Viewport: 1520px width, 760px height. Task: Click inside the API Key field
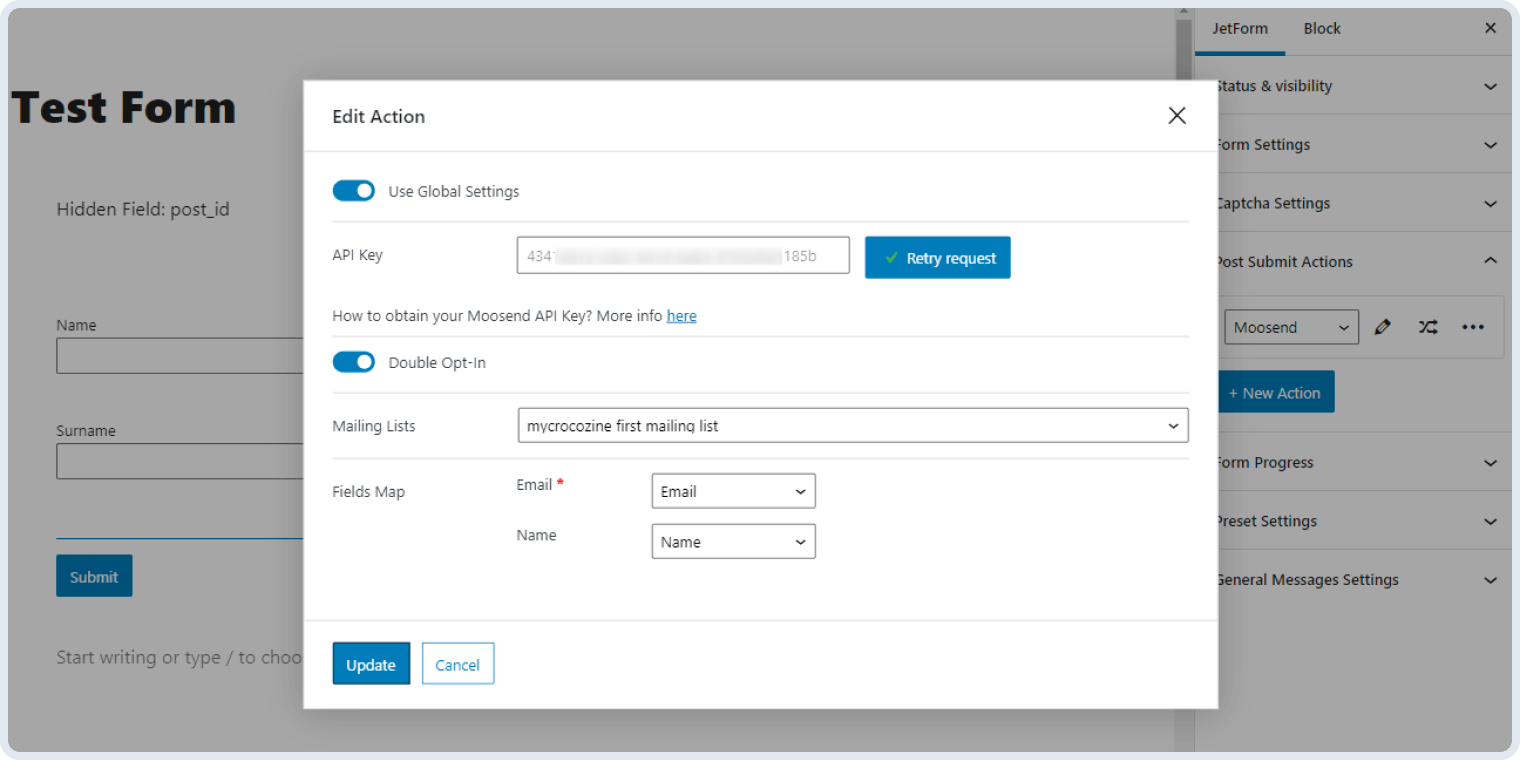683,256
